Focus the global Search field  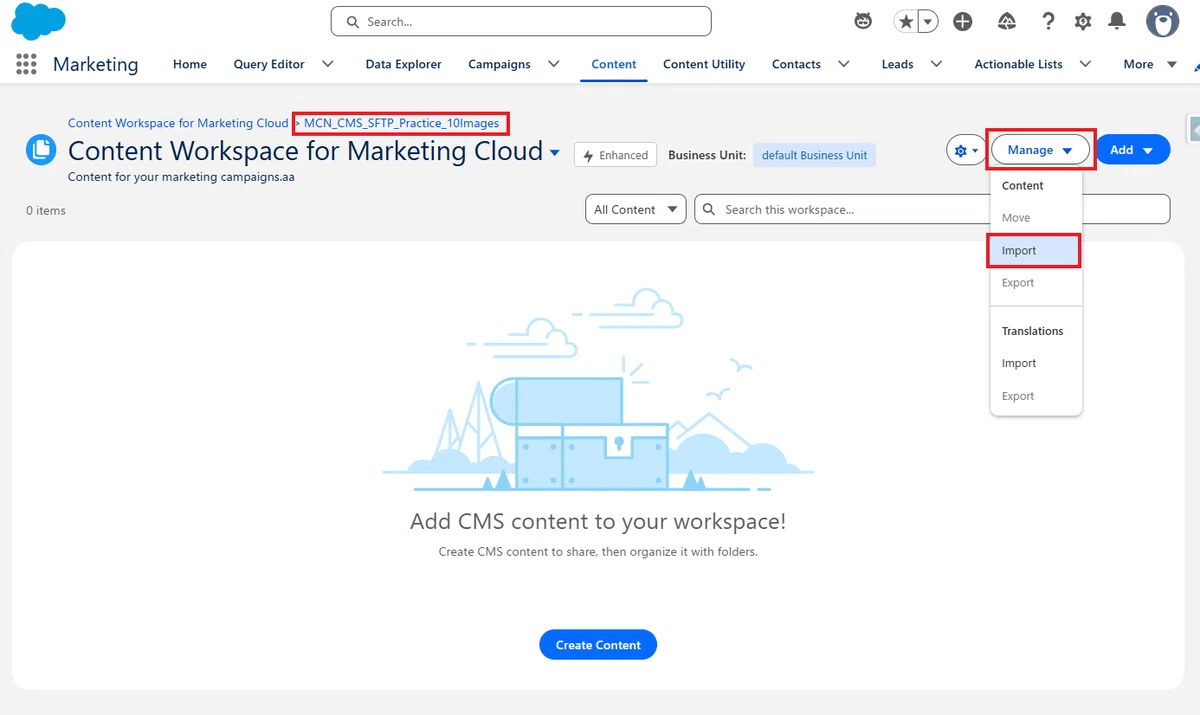click(521, 21)
